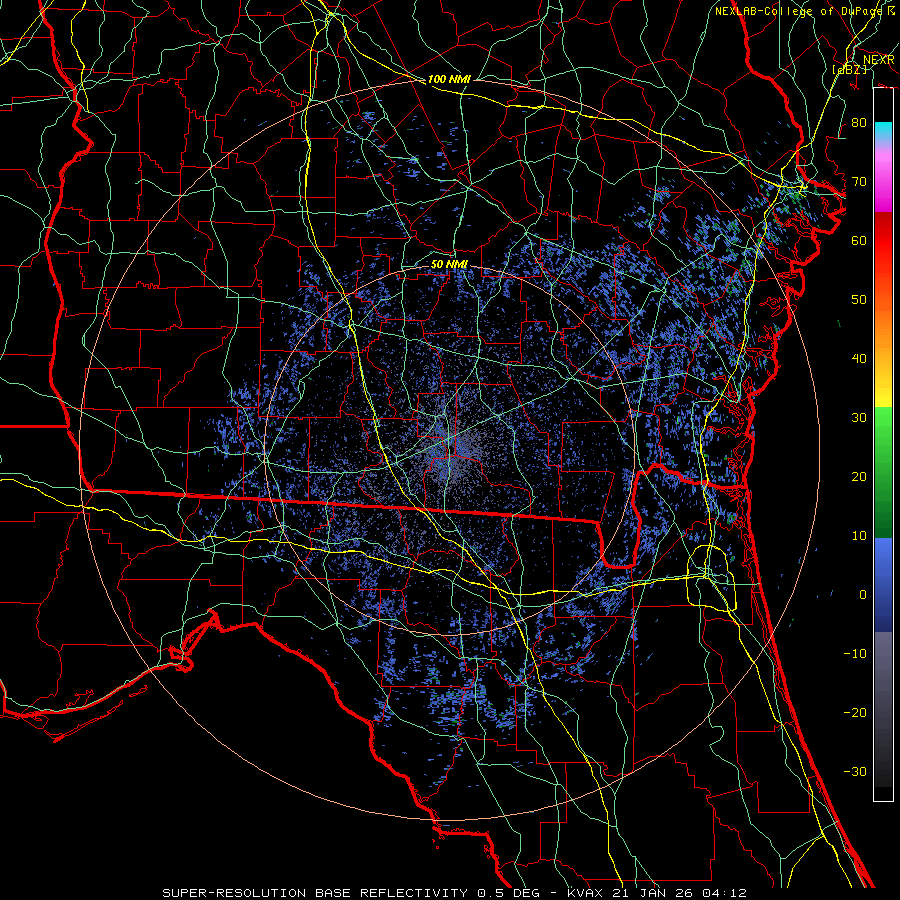Select the 60 value on the reflectivity scale
The height and width of the screenshot is (900, 900).
click(859, 241)
